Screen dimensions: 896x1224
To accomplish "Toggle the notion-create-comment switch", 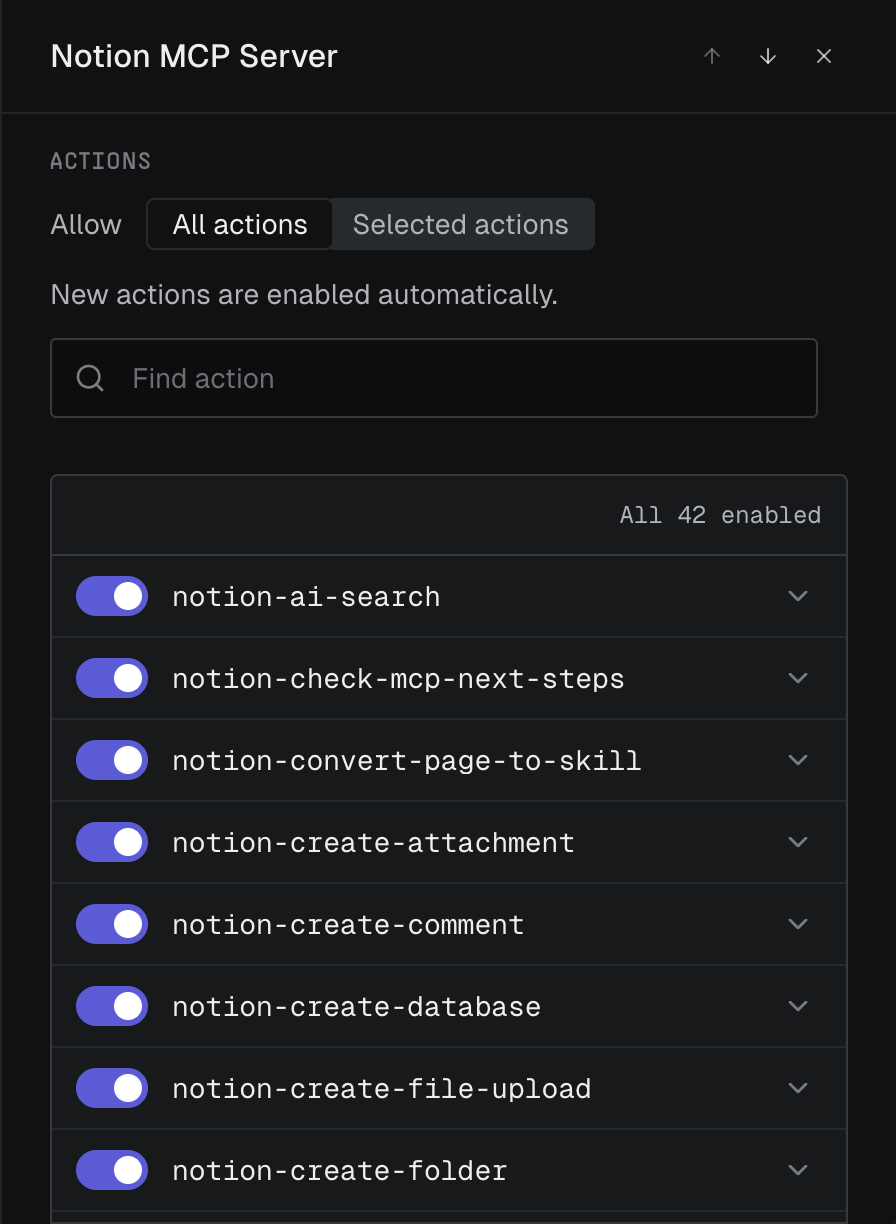I will click(112, 924).
